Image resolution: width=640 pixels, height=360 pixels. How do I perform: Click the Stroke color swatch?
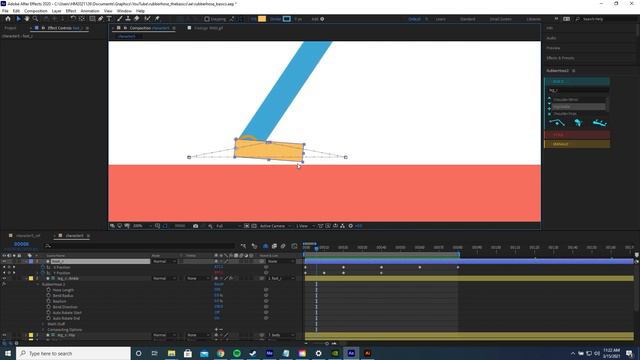pyautogui.click(x=287, y=19)
